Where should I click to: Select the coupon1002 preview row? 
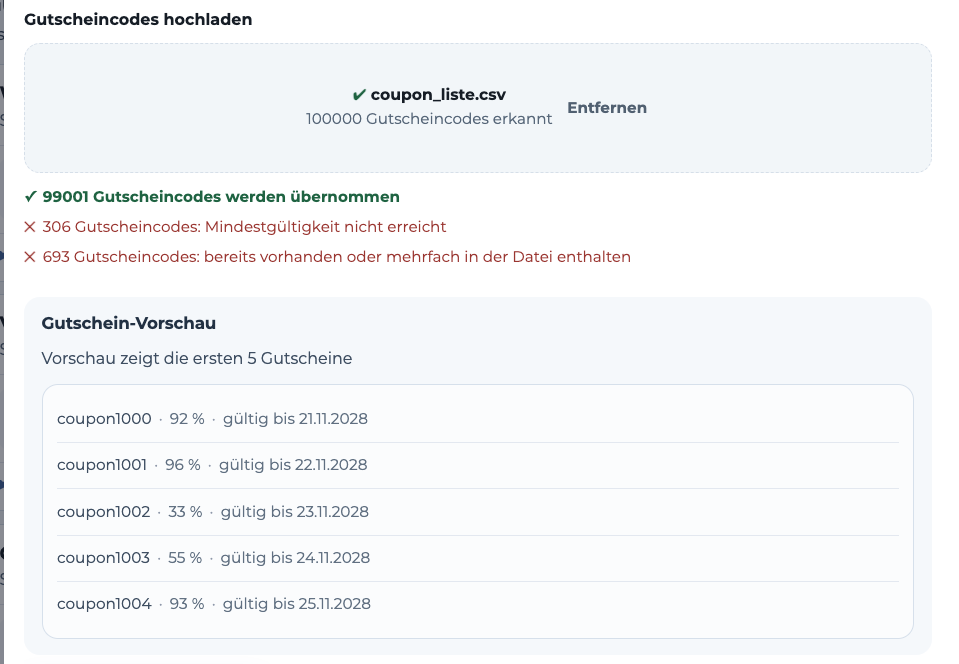pos(478,512)
